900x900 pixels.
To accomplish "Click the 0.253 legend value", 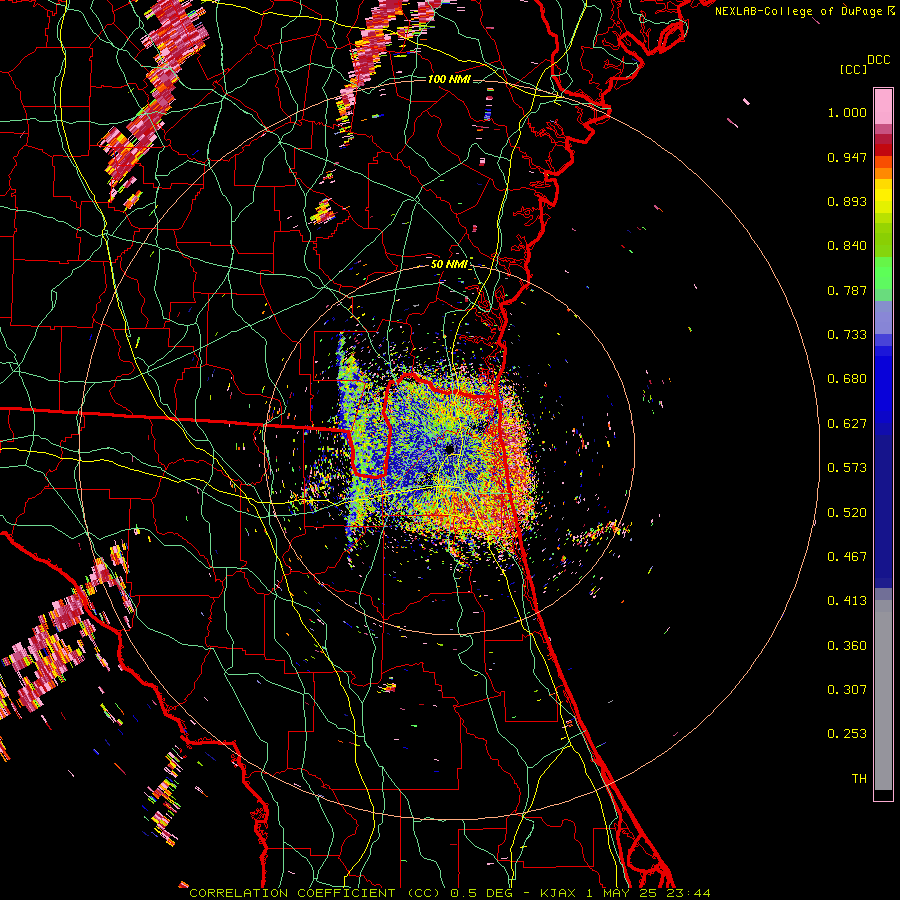I will [x=847, y=734].
